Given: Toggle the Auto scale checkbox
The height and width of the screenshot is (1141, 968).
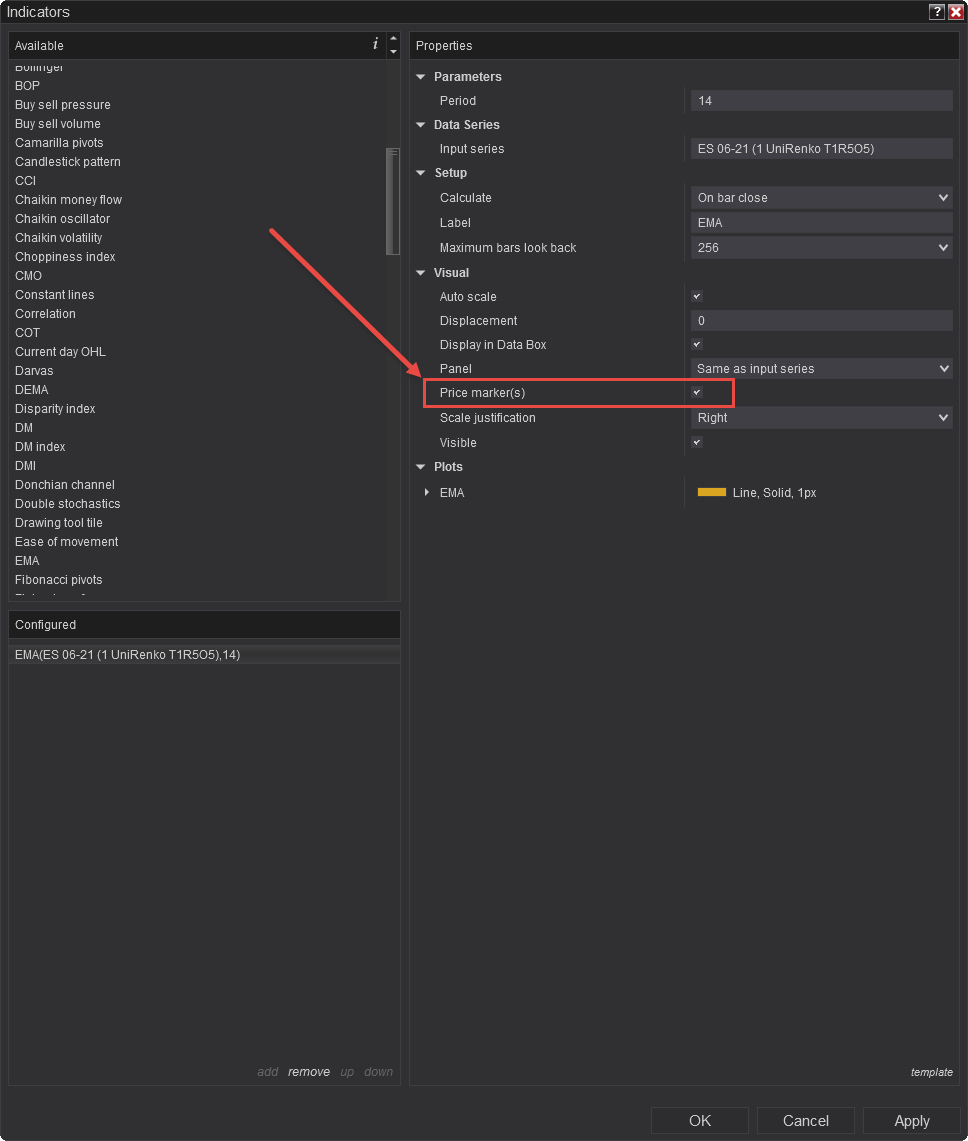Looking at the screenshot, I should click(x=697, y=296).
